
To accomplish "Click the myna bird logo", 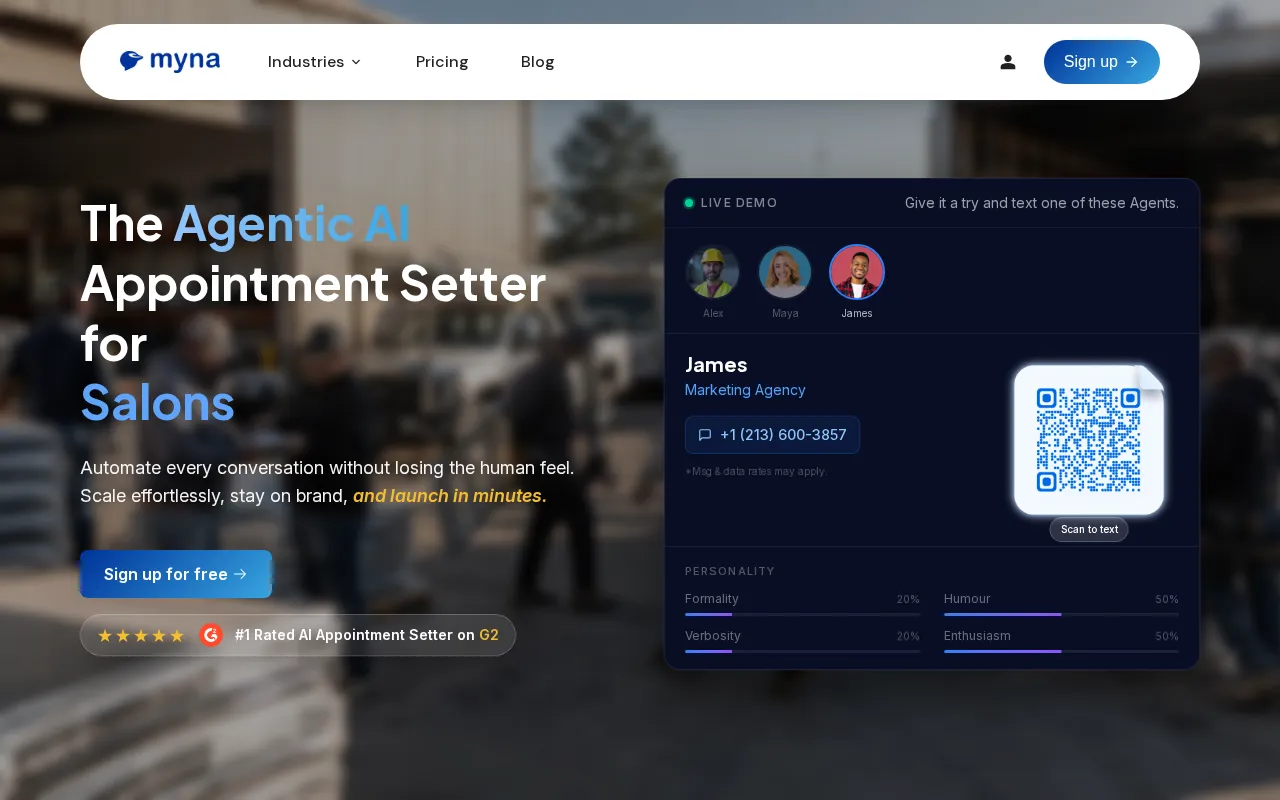I will (x=170, y=61).
